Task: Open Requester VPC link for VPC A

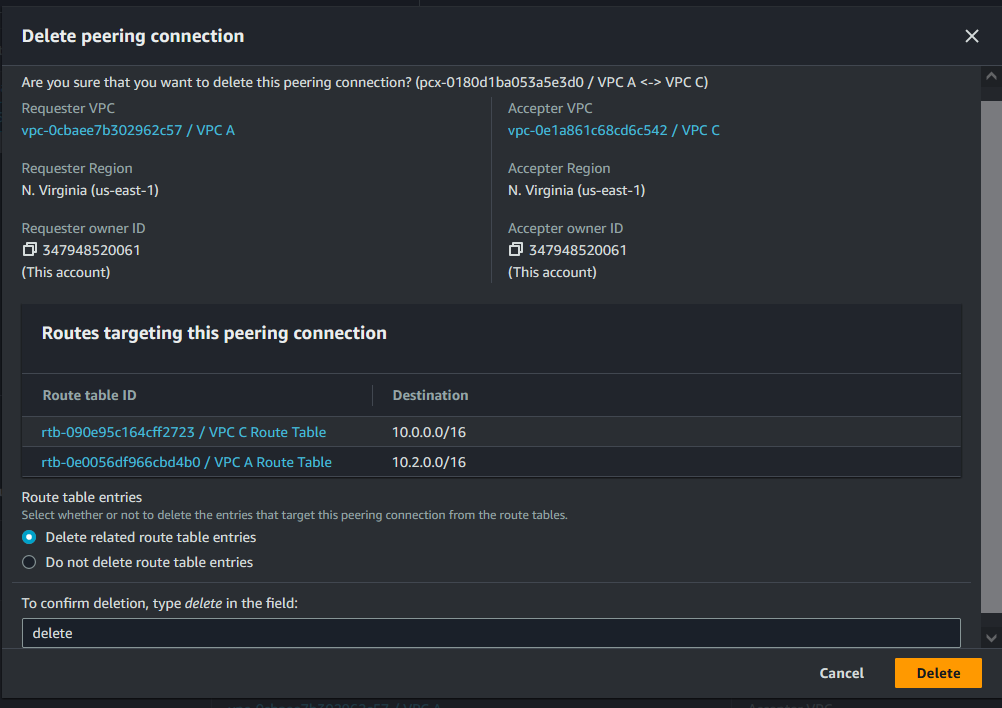Action: coord(128,130)
